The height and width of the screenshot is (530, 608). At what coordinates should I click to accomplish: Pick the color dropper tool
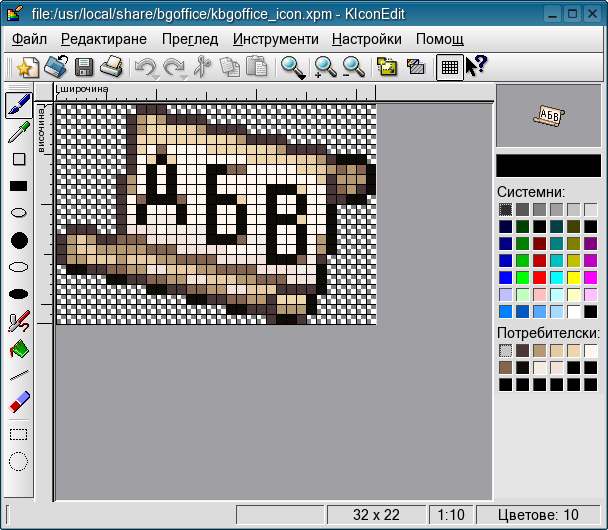tap(19, 132)
